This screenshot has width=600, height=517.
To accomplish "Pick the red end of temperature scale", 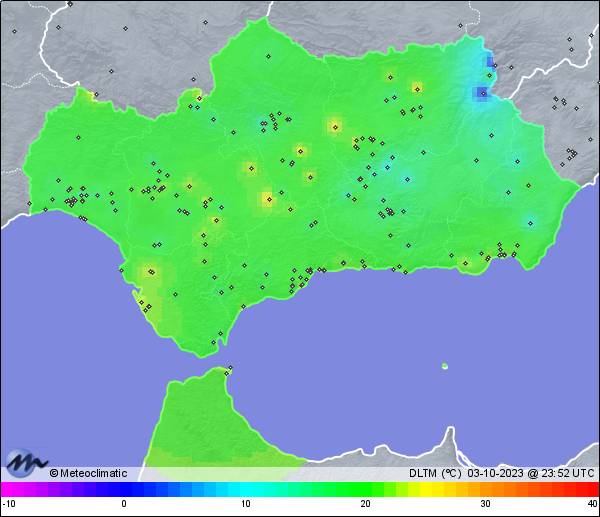I will pyautogui.click(x=589, y=489).
